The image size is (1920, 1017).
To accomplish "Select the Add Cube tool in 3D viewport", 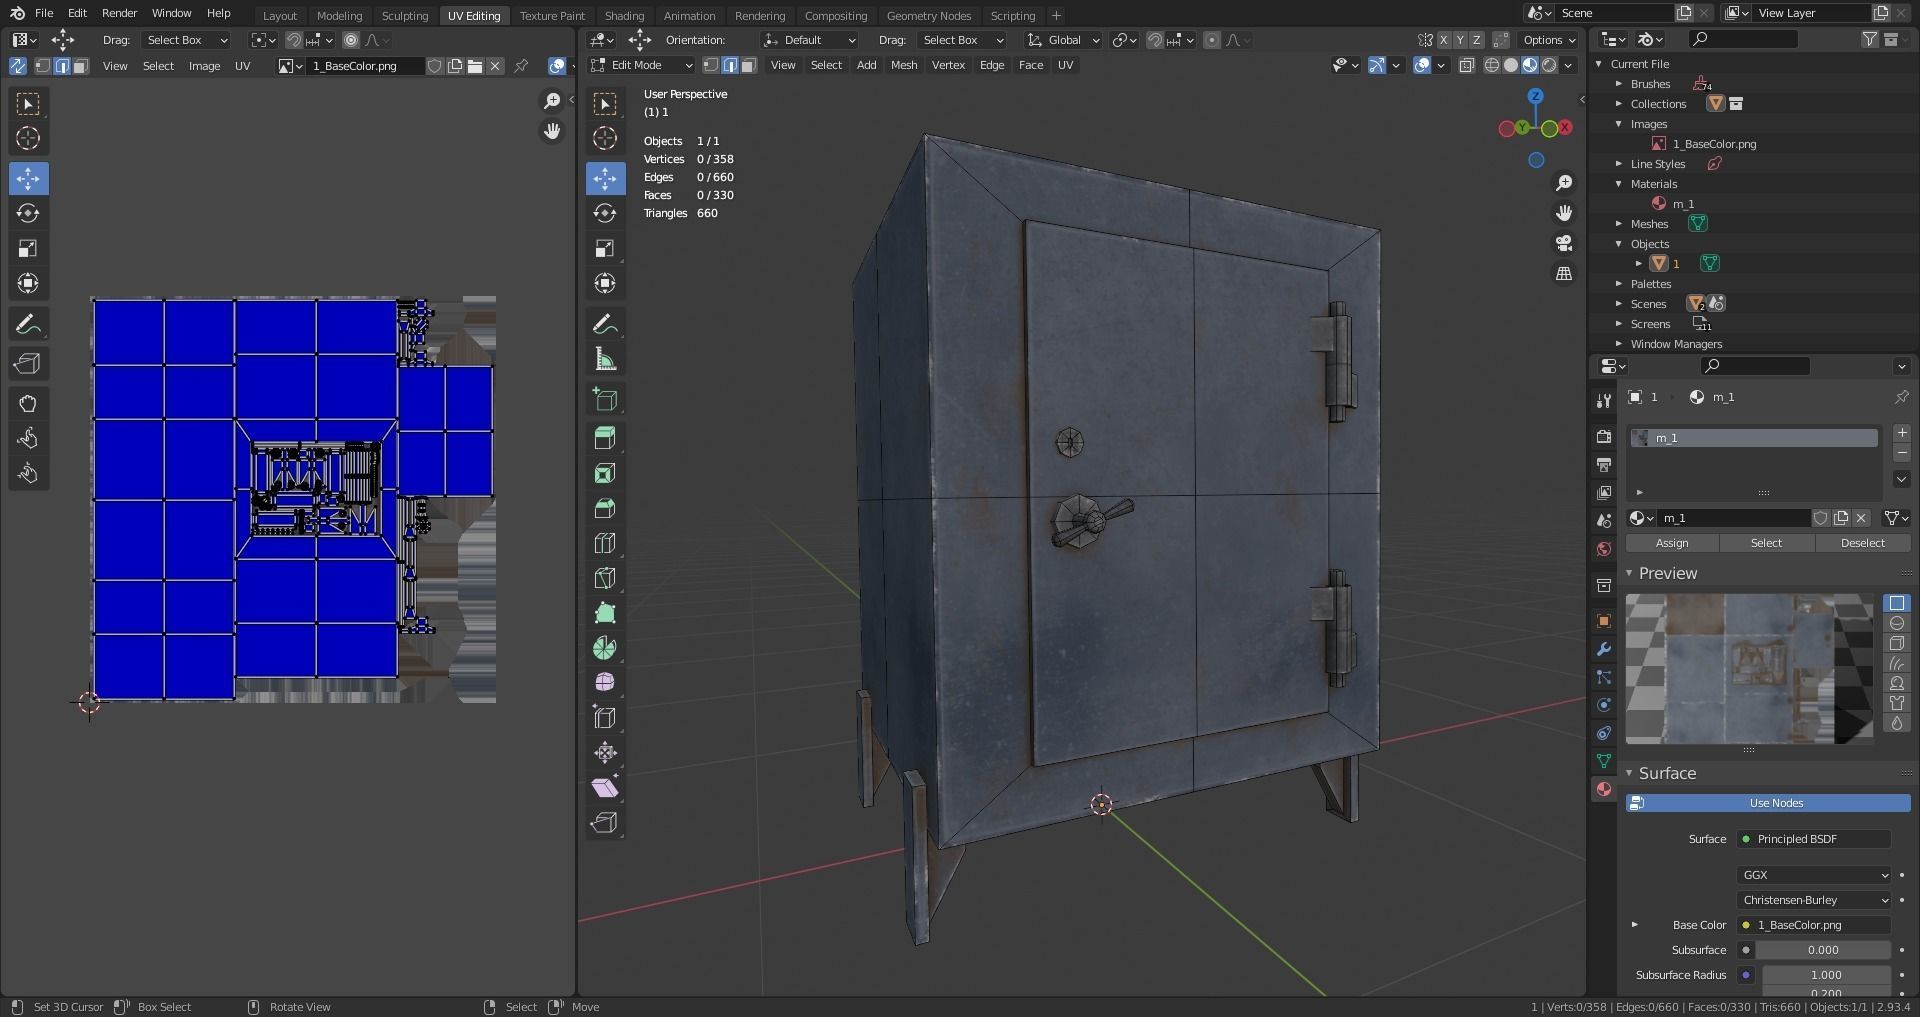I will [x=605, y=399].
